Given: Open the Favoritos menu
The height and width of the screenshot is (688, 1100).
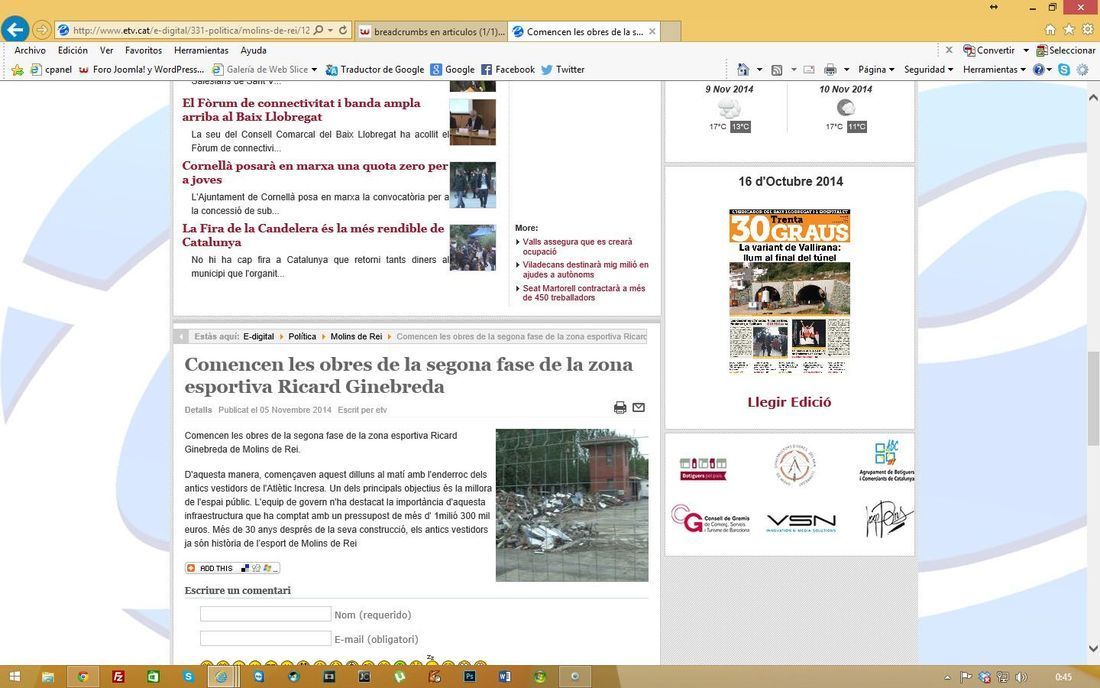Looking at the screenshot, I should point(143,50).
